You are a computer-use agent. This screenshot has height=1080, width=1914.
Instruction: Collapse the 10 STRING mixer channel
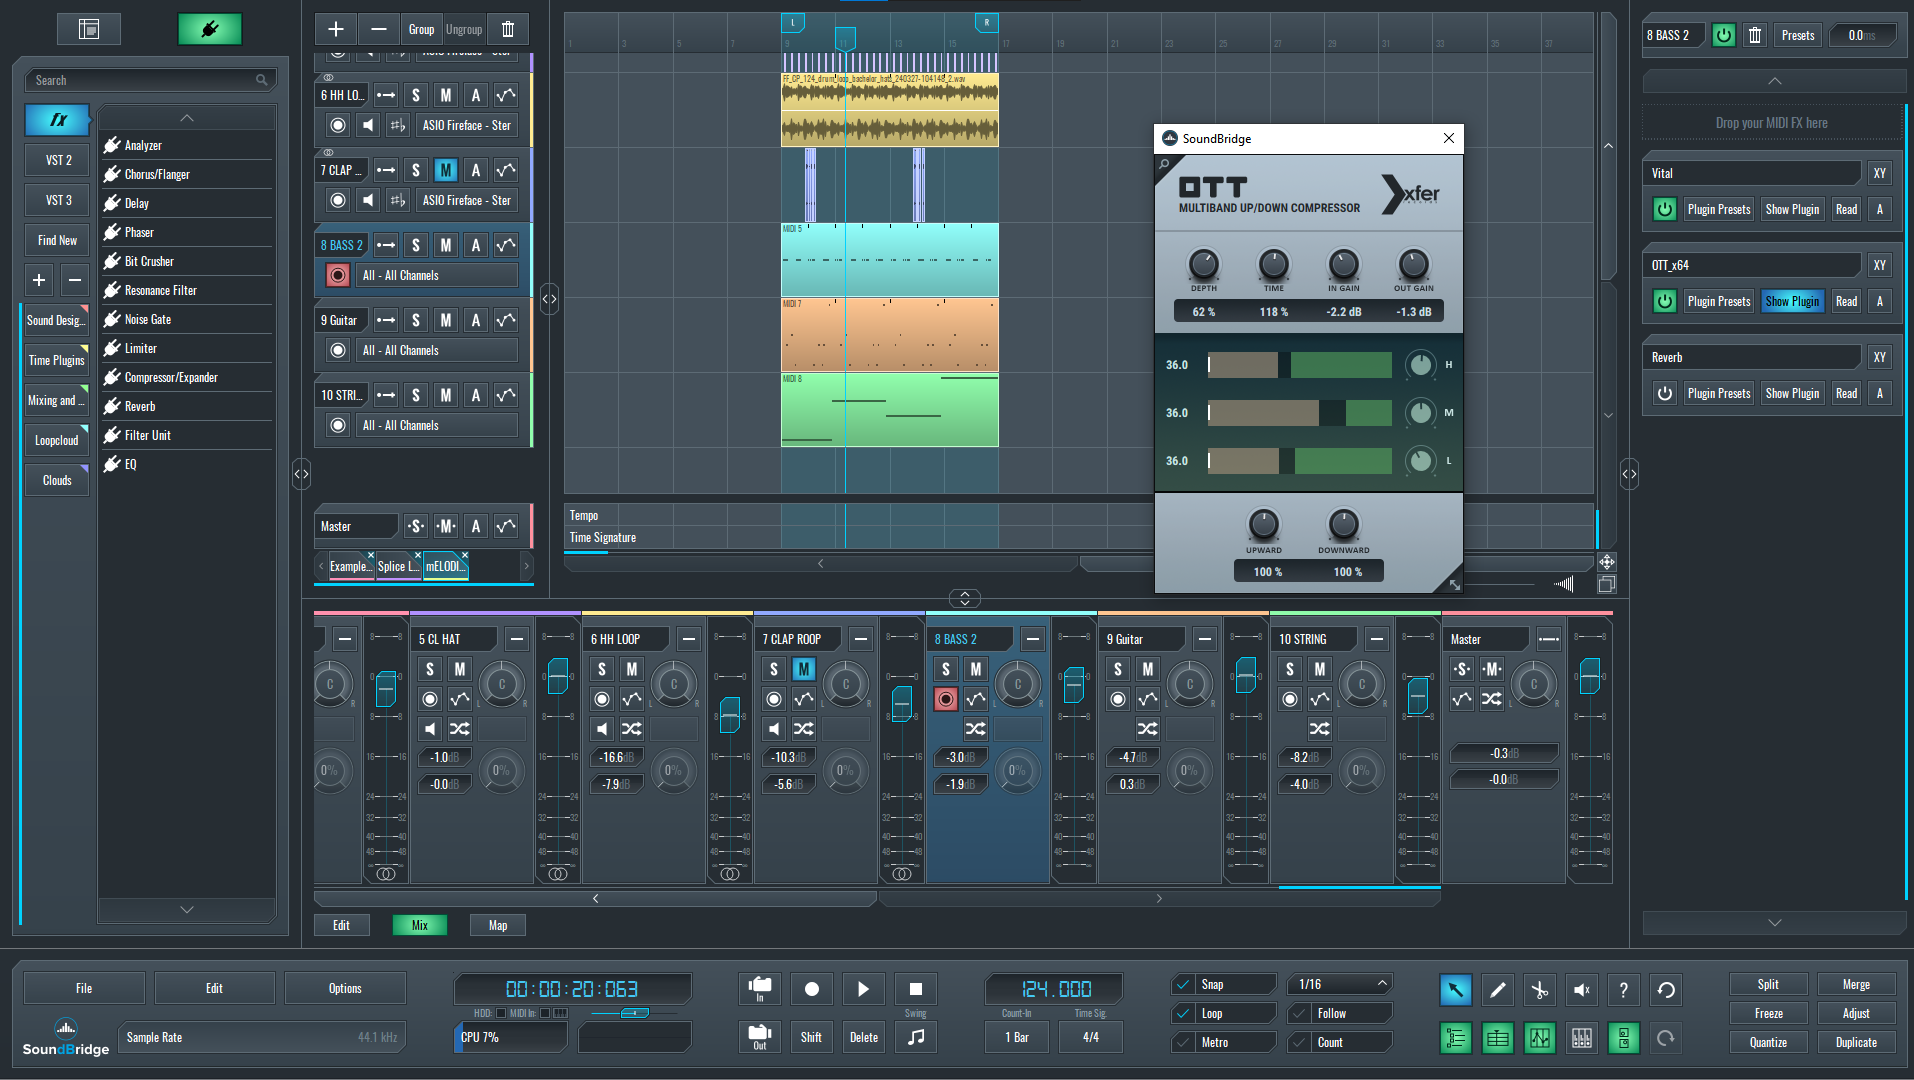1377,639
